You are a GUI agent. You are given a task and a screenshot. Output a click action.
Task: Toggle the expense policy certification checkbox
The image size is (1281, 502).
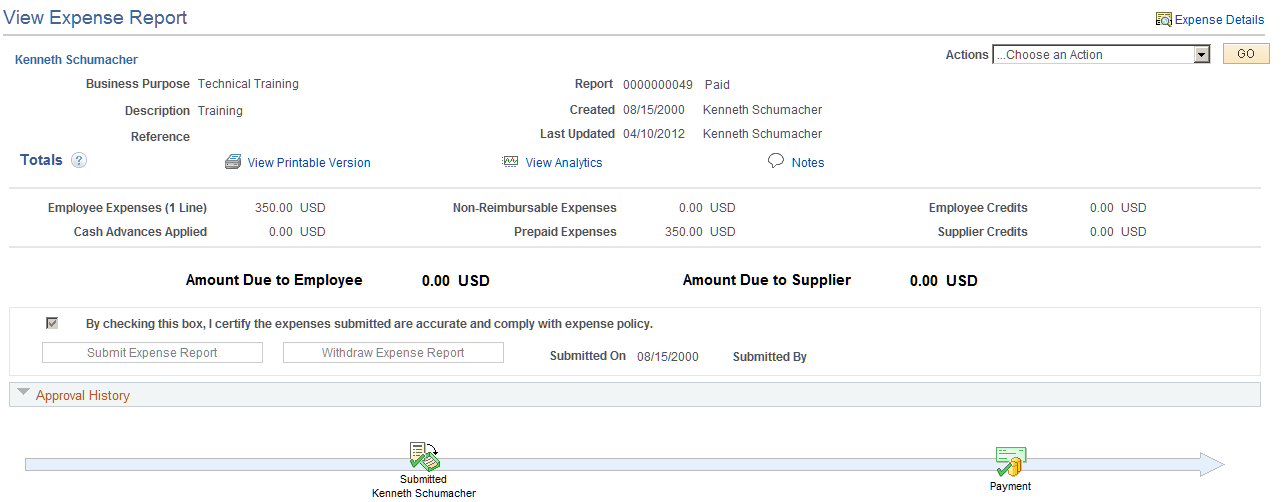pyautogui.click(x=52, y=323)
